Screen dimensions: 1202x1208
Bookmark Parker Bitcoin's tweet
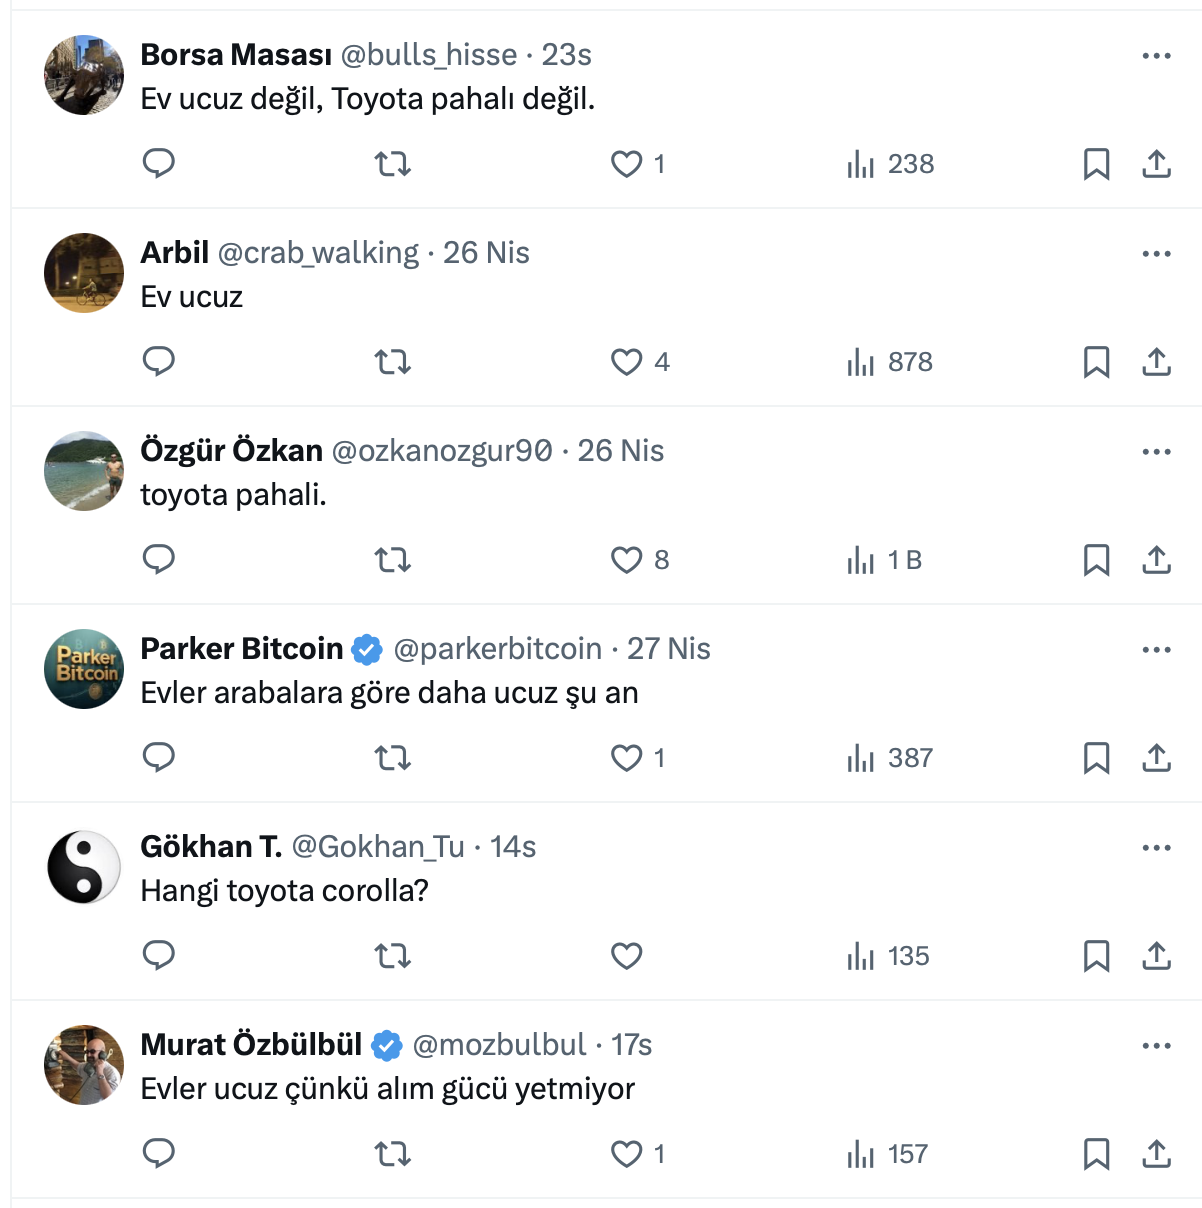tap(1096, 758)
